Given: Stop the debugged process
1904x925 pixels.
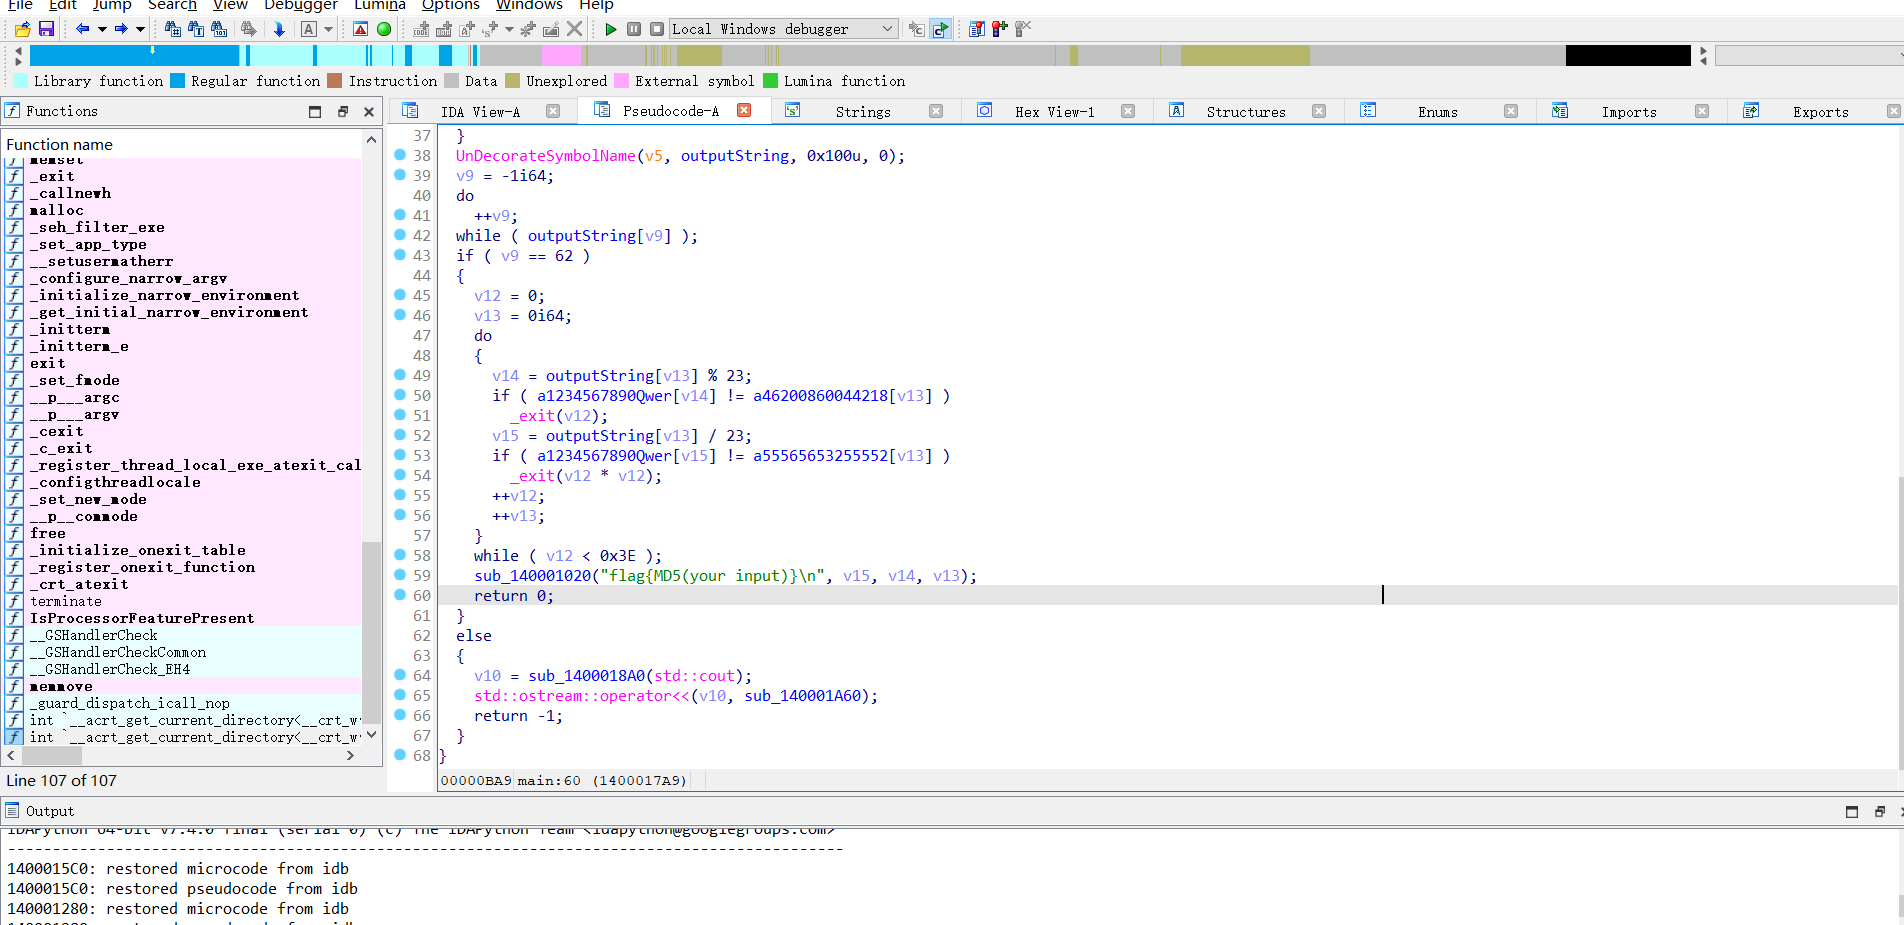Looking at the screenshot, I should [x=657, y=30].
